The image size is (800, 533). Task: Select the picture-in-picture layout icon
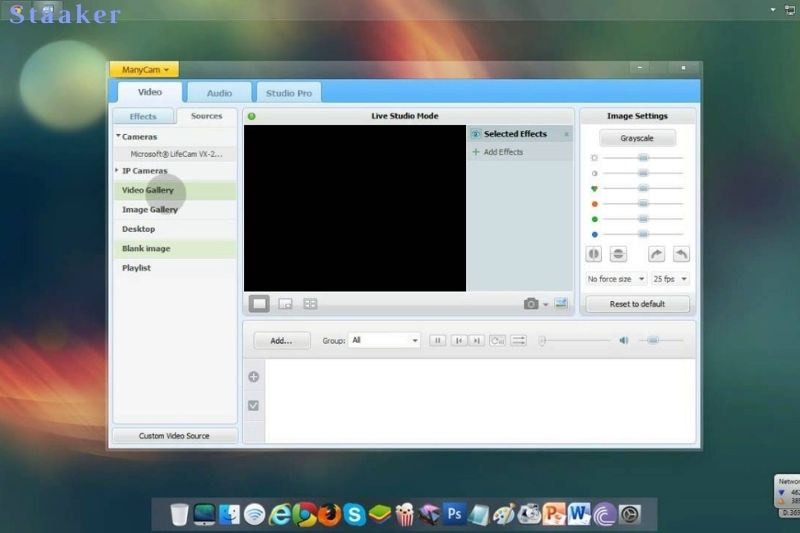point(285,304)
